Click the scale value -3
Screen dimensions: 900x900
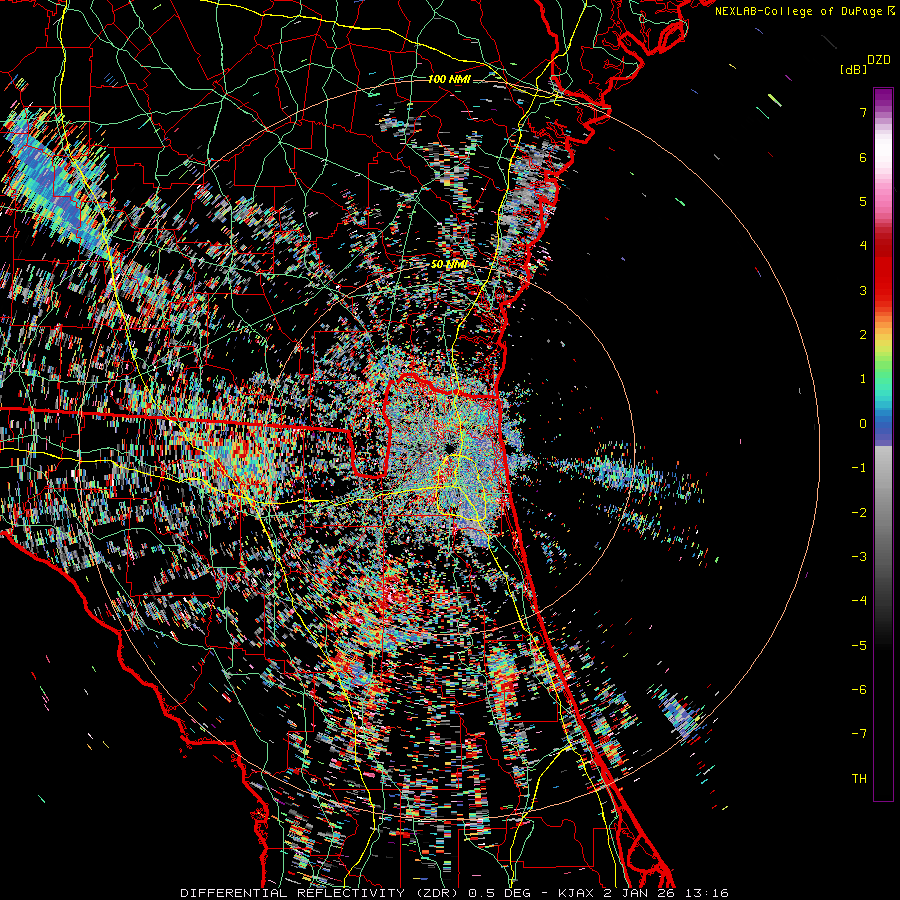tap(859, 557)
